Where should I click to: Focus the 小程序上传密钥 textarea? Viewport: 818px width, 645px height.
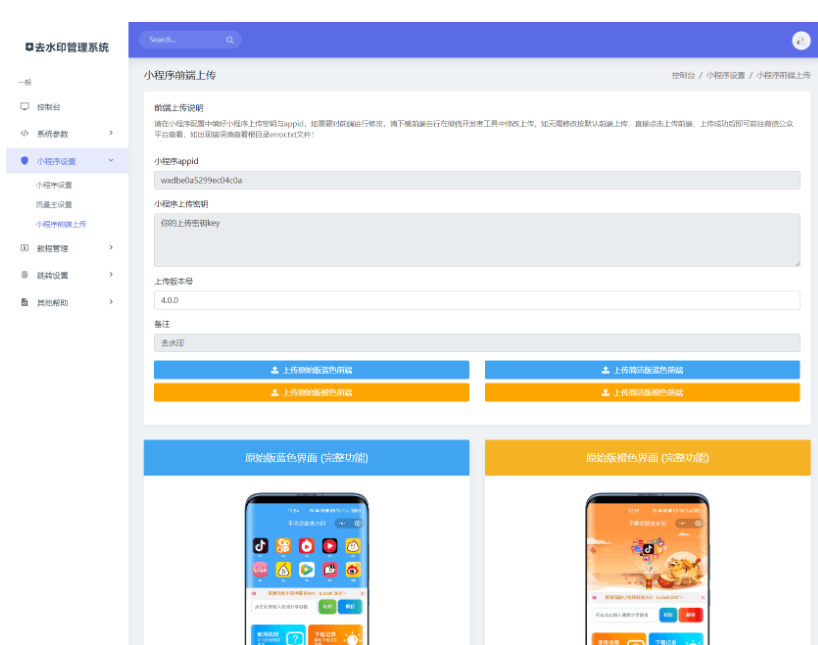[x=477, y=240]
